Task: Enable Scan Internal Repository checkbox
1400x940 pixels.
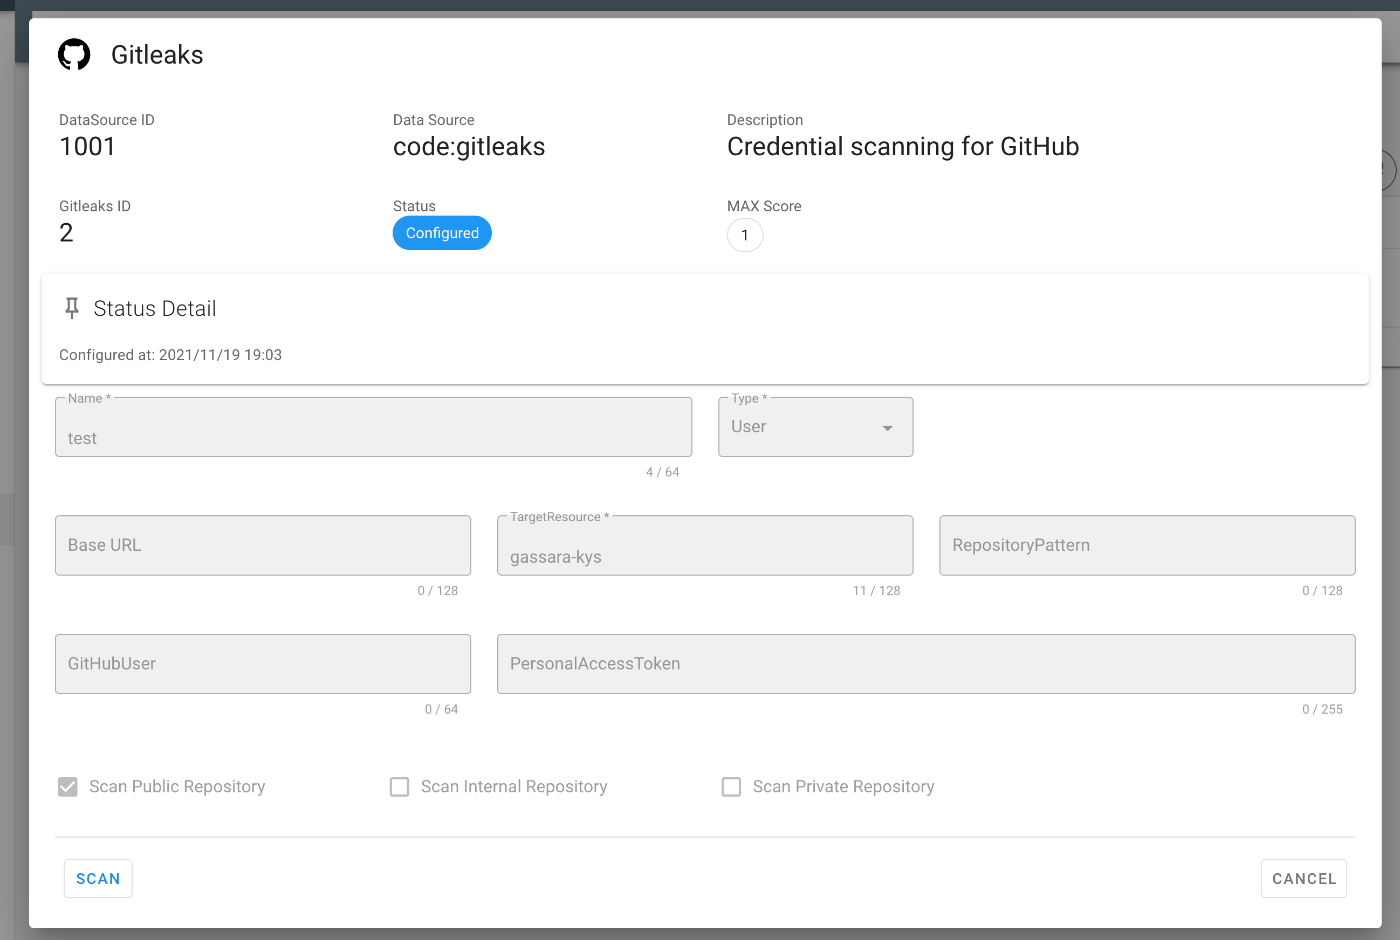Action: click(400, 787)
